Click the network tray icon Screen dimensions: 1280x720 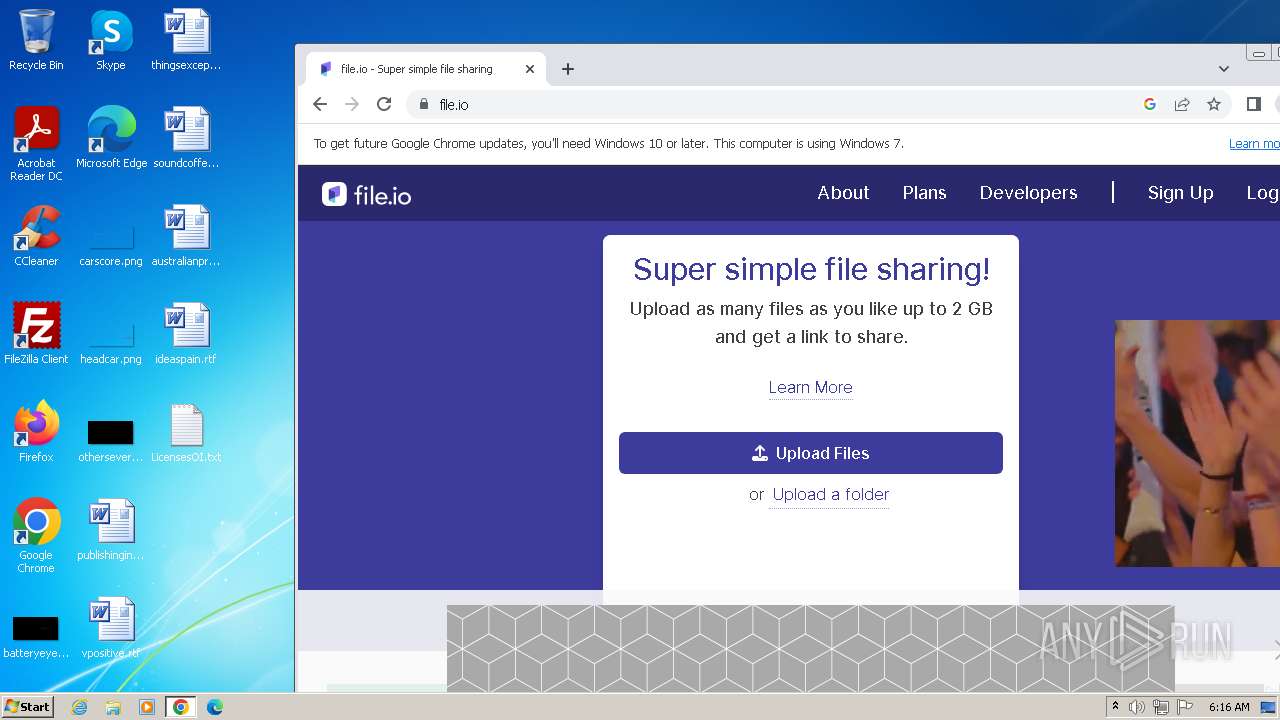pos(1161,707)
